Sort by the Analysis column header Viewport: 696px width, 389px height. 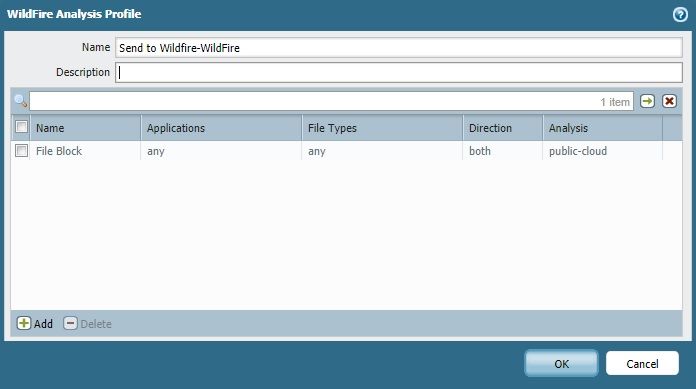click(603, 128)
